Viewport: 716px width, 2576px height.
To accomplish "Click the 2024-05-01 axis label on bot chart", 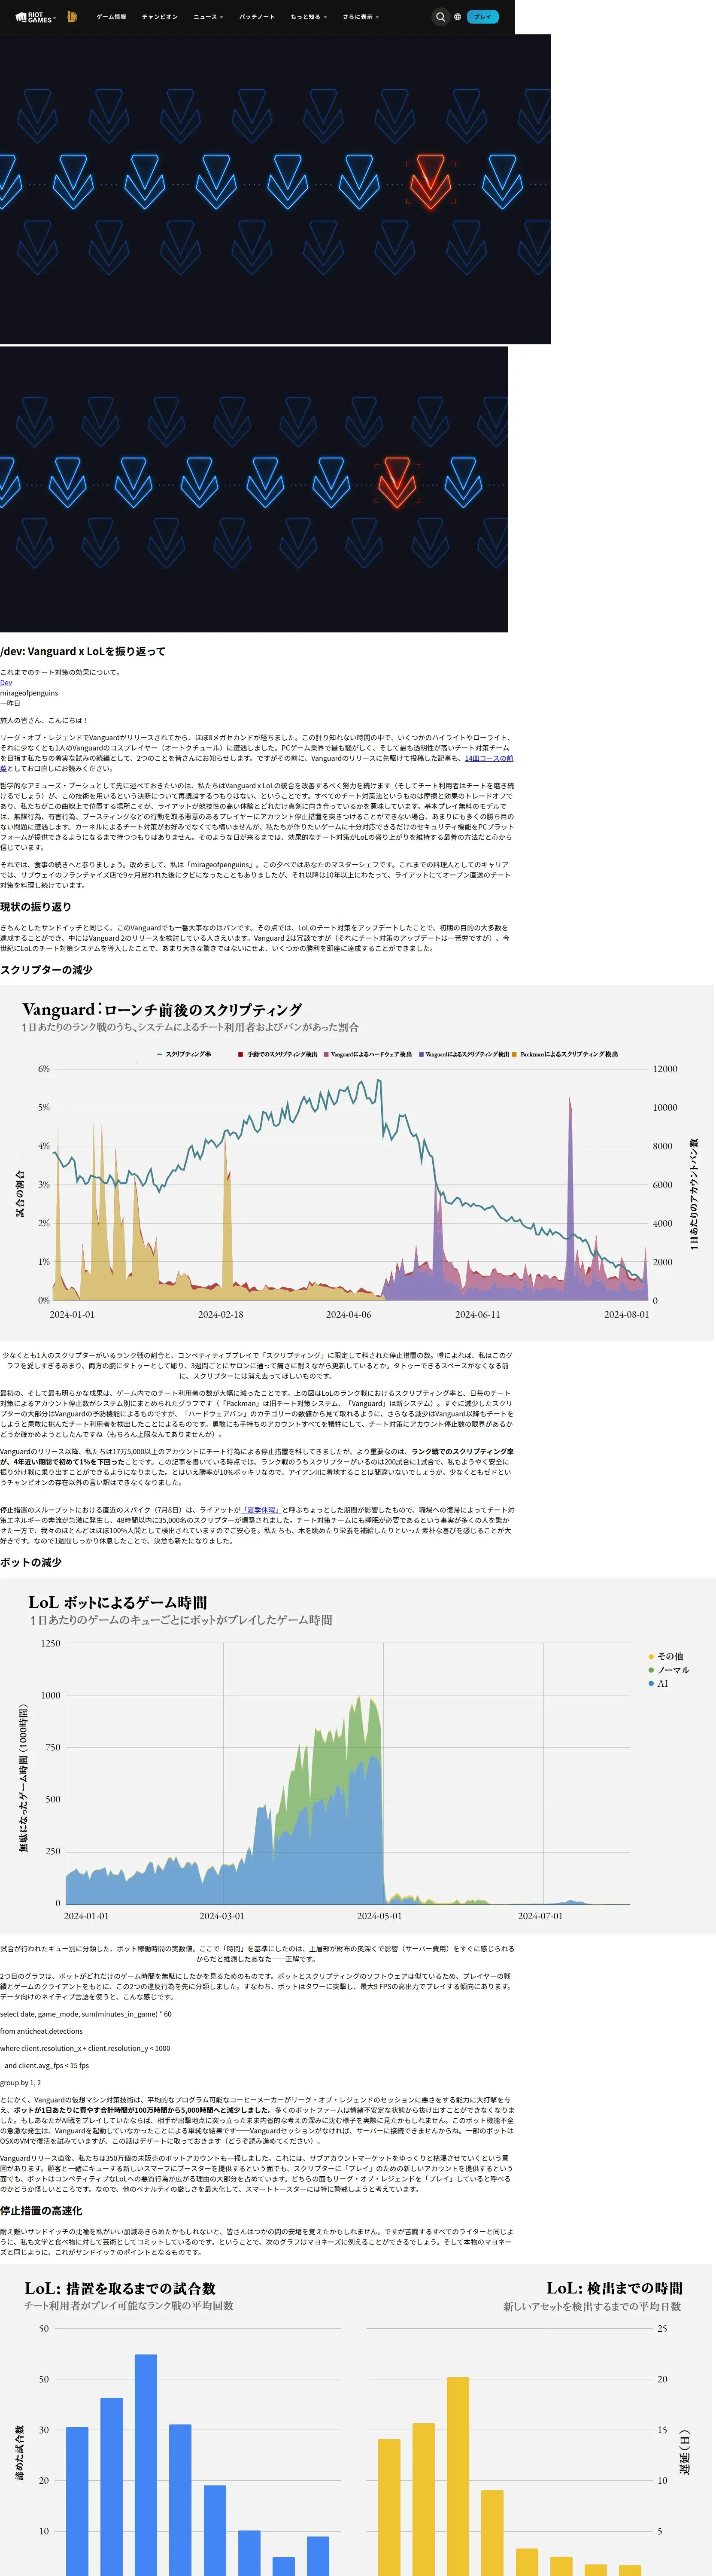I will [x=380, y=1916].
